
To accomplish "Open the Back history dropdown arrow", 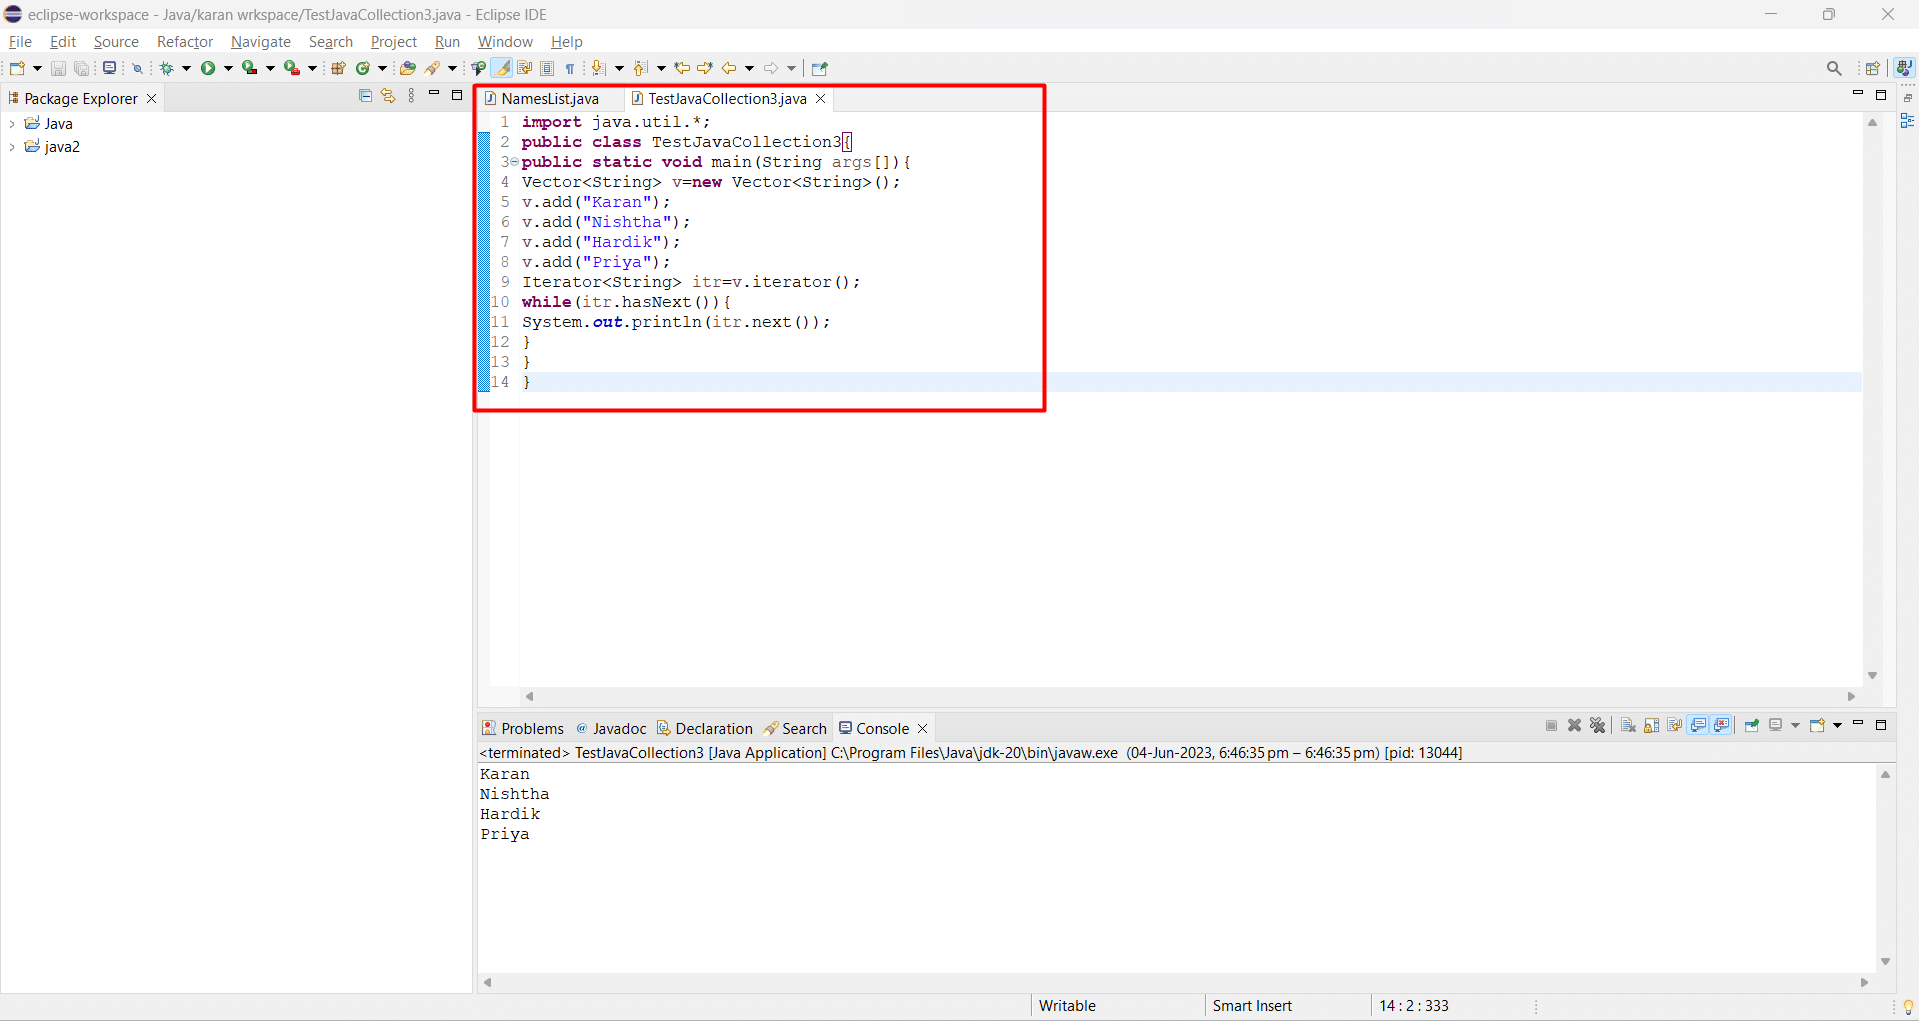I will [749, 68].
